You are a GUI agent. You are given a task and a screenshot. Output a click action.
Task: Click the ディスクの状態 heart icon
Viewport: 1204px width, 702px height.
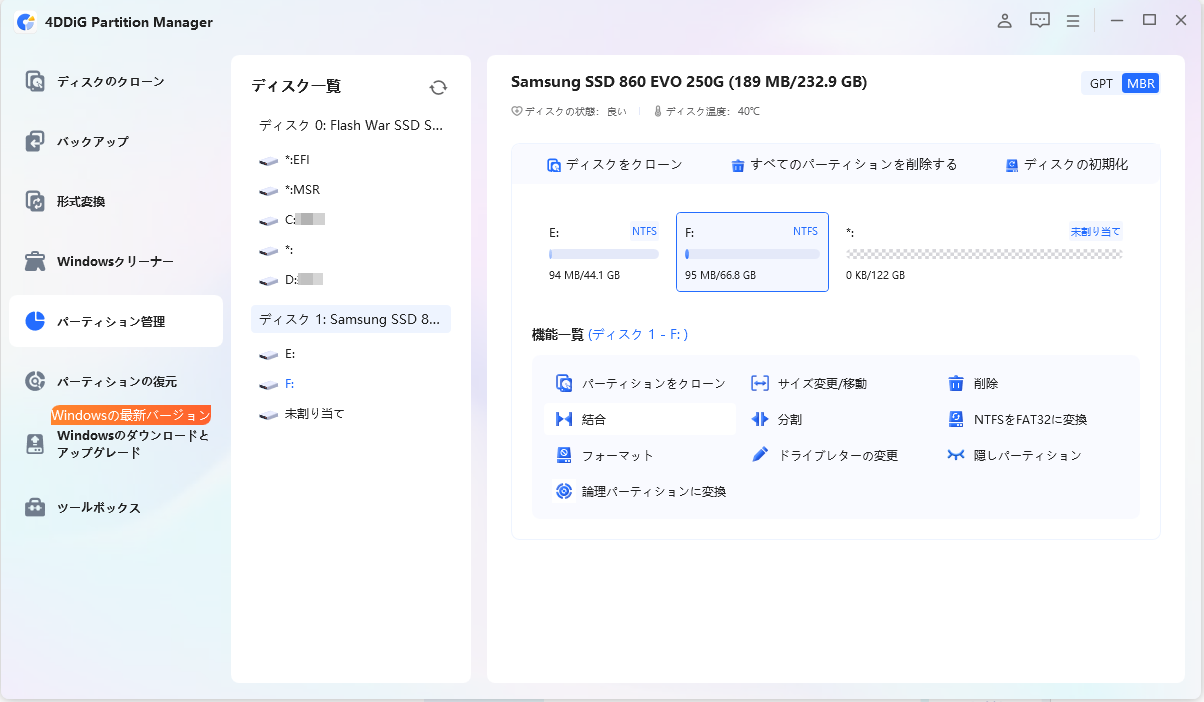pyautogui.click(x=516, y=112)
